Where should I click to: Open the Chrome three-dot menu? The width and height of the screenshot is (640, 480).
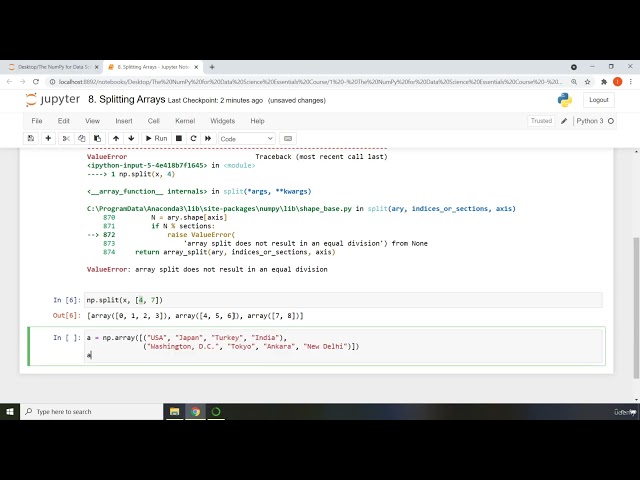[x=631, y=82]
